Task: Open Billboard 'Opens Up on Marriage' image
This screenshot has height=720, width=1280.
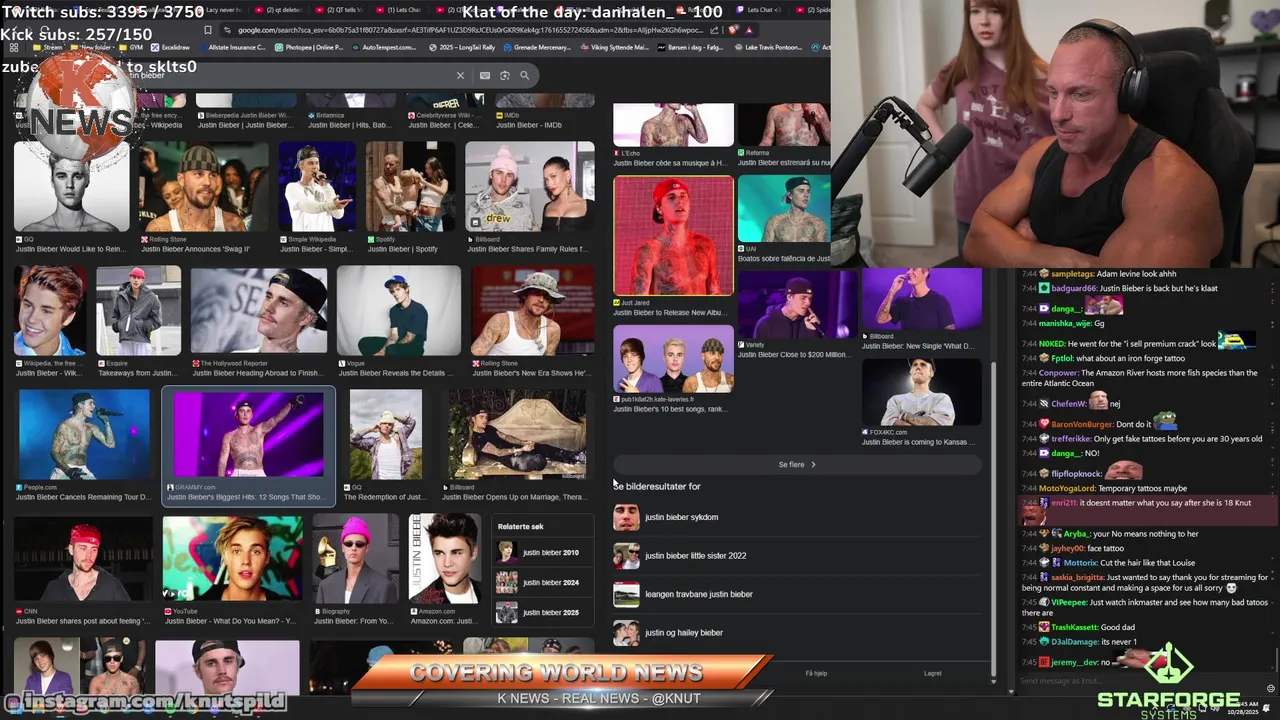Action: tap(516, 434)
